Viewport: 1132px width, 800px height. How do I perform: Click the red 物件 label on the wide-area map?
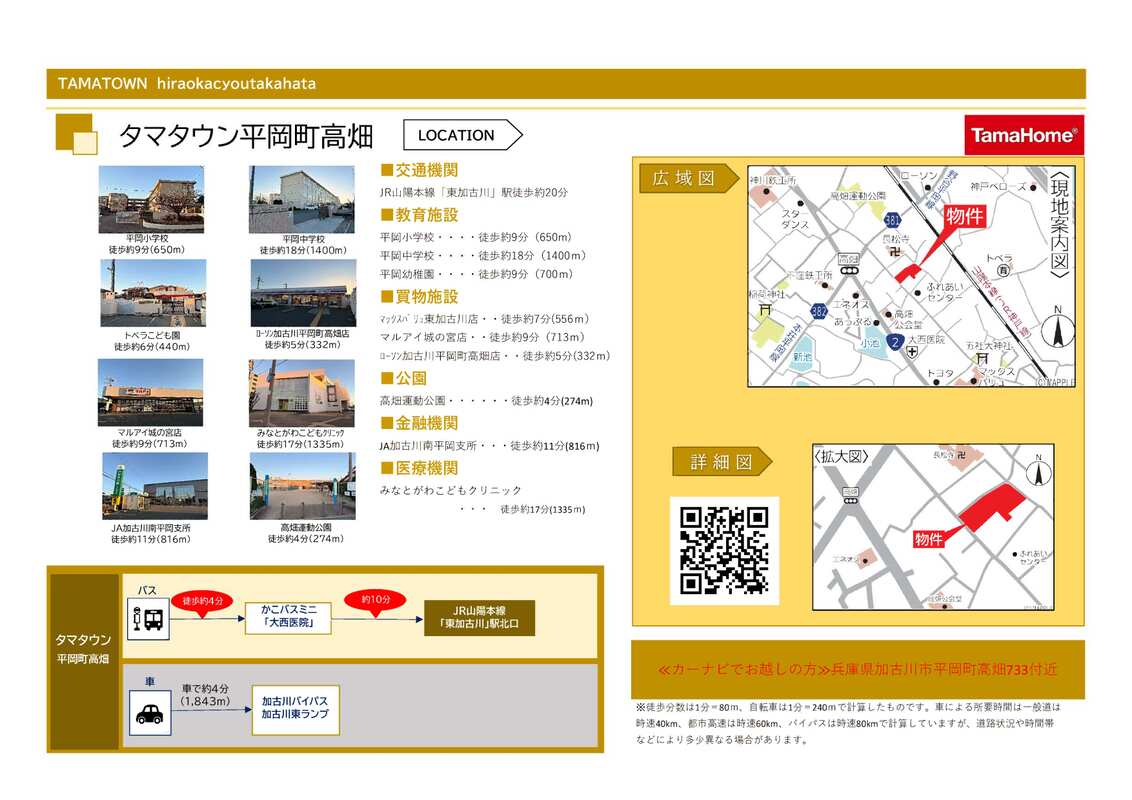pyautogui.click(x=965, y=216)
